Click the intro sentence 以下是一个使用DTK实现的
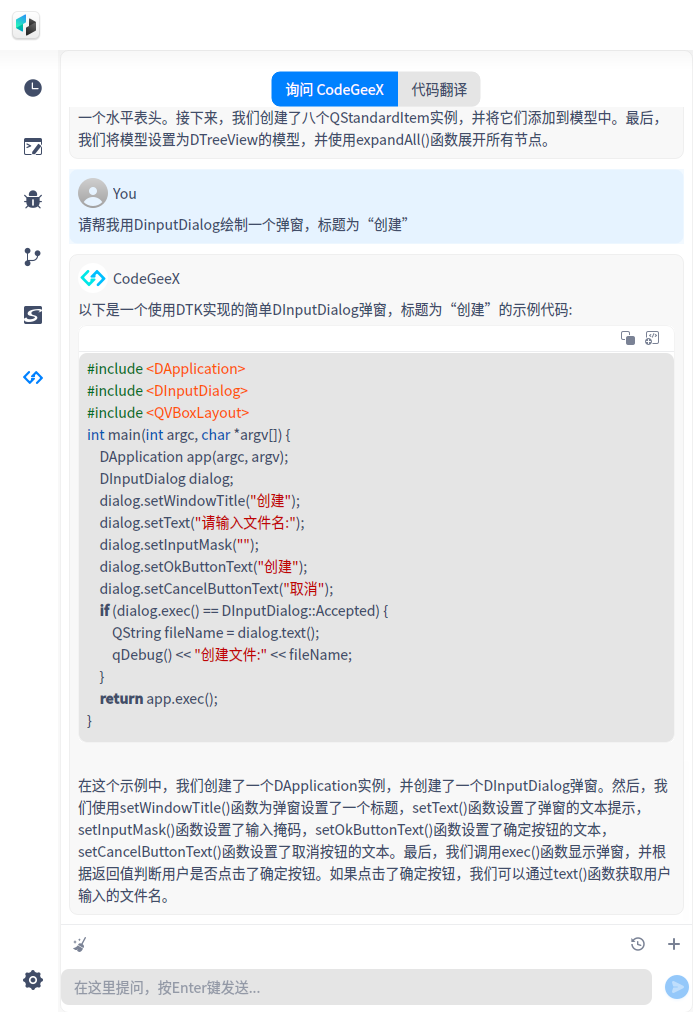The image size is (693, 1012). pyautogui.click(x=325, y=310)
